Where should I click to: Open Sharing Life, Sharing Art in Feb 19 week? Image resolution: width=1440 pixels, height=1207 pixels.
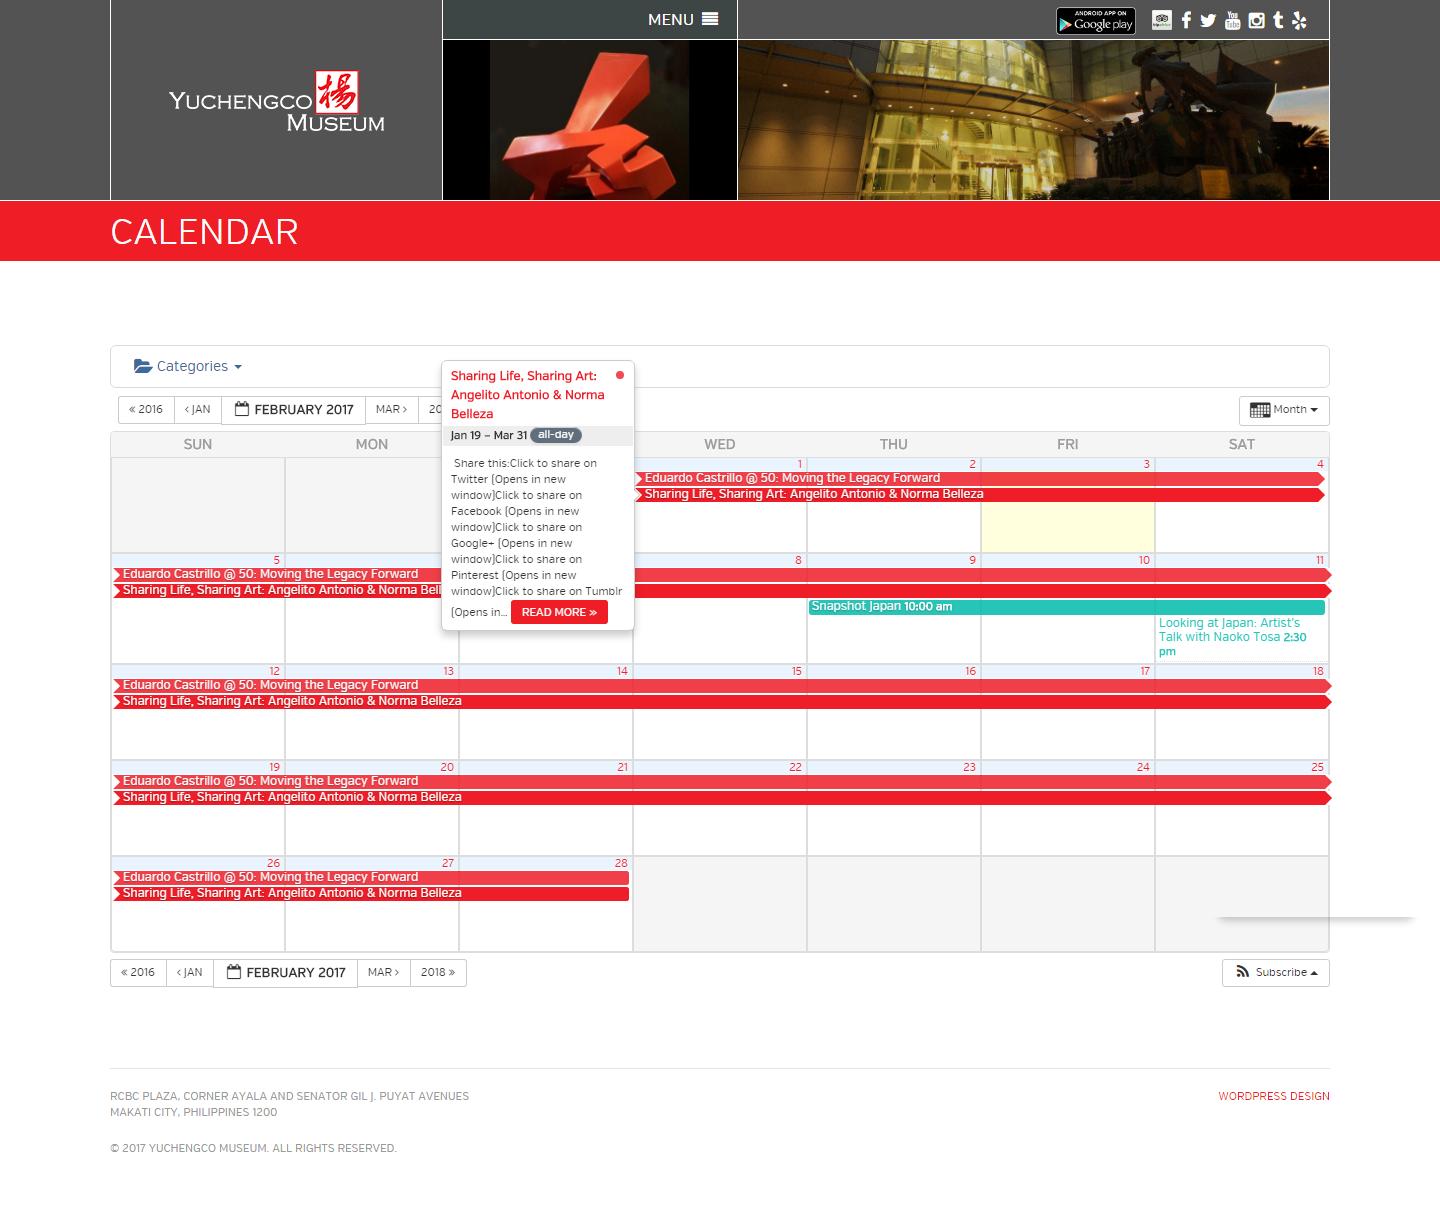point(720,798)
